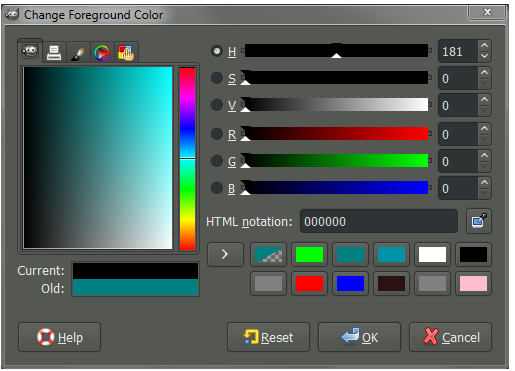Image resolution: width=515 pixels, height=371 pixels.
Task: Click the vertical rainbow hue strip
Action: click(x=187, y=159)
